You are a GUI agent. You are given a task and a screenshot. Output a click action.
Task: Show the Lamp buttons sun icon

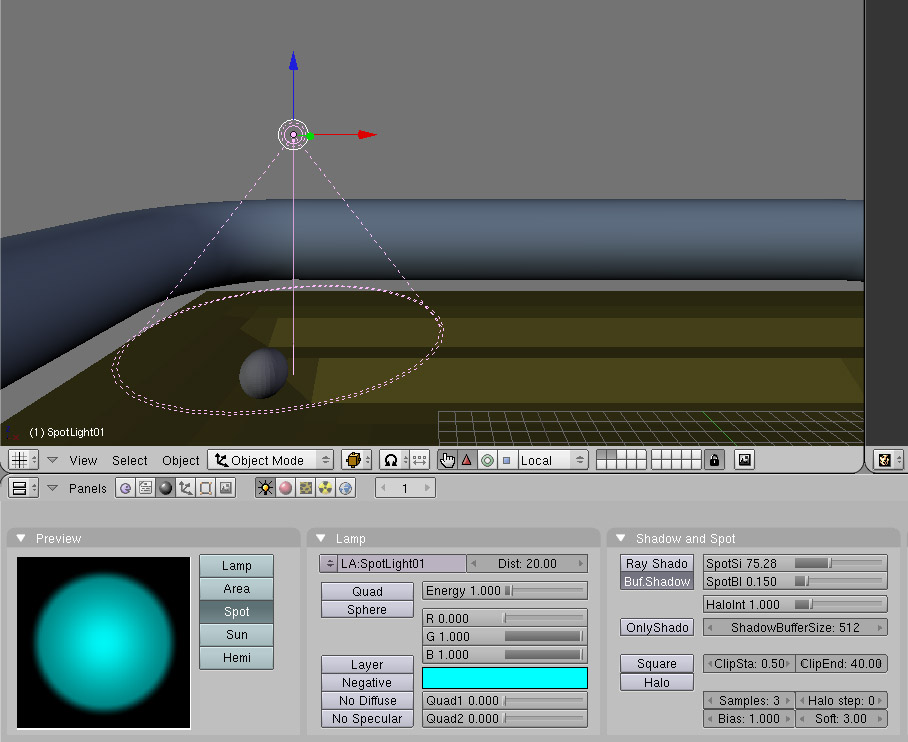265,488
